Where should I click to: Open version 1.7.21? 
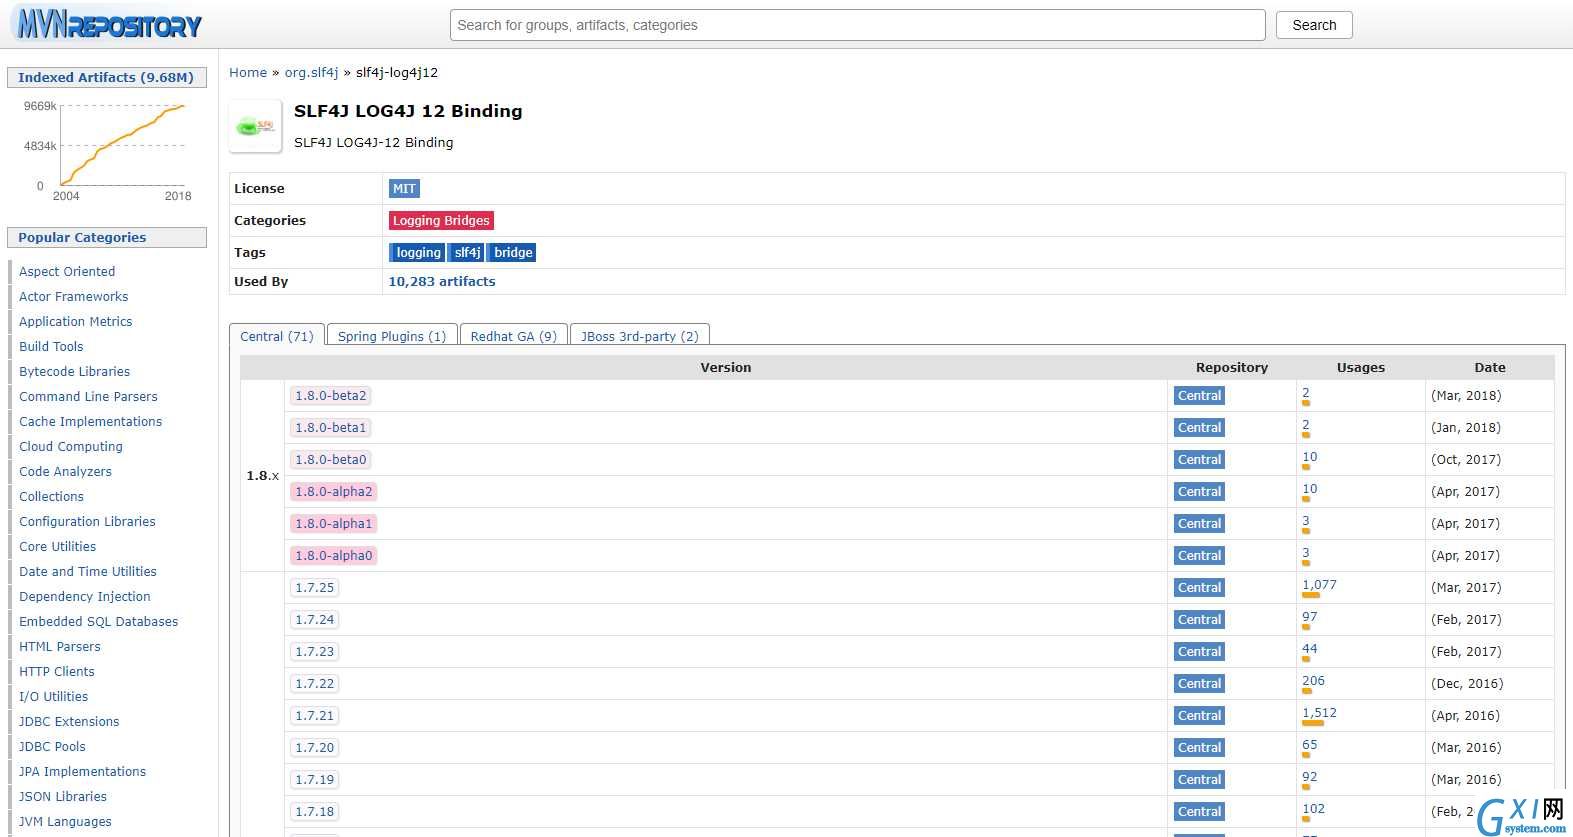click(315, 716)
